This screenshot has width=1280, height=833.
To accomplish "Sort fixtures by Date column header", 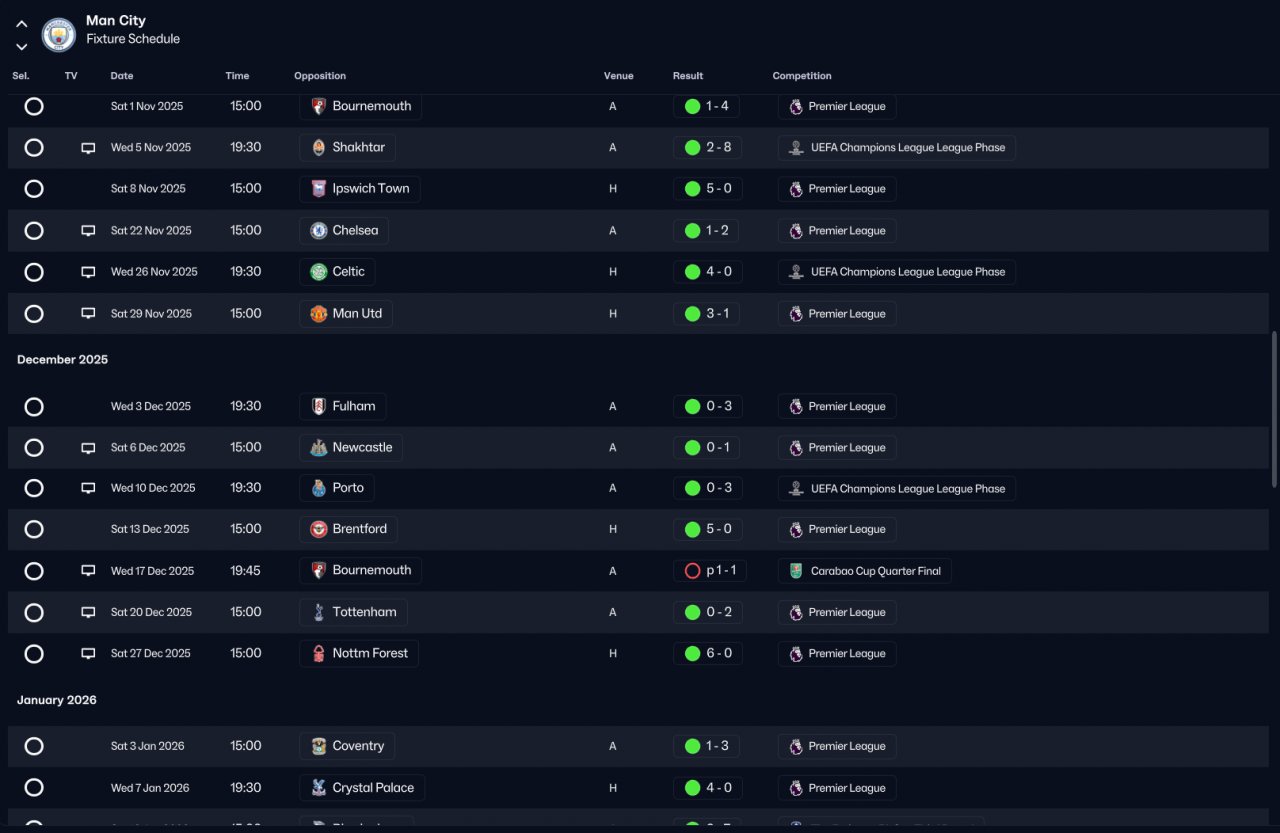I will [x=122, y=76].
